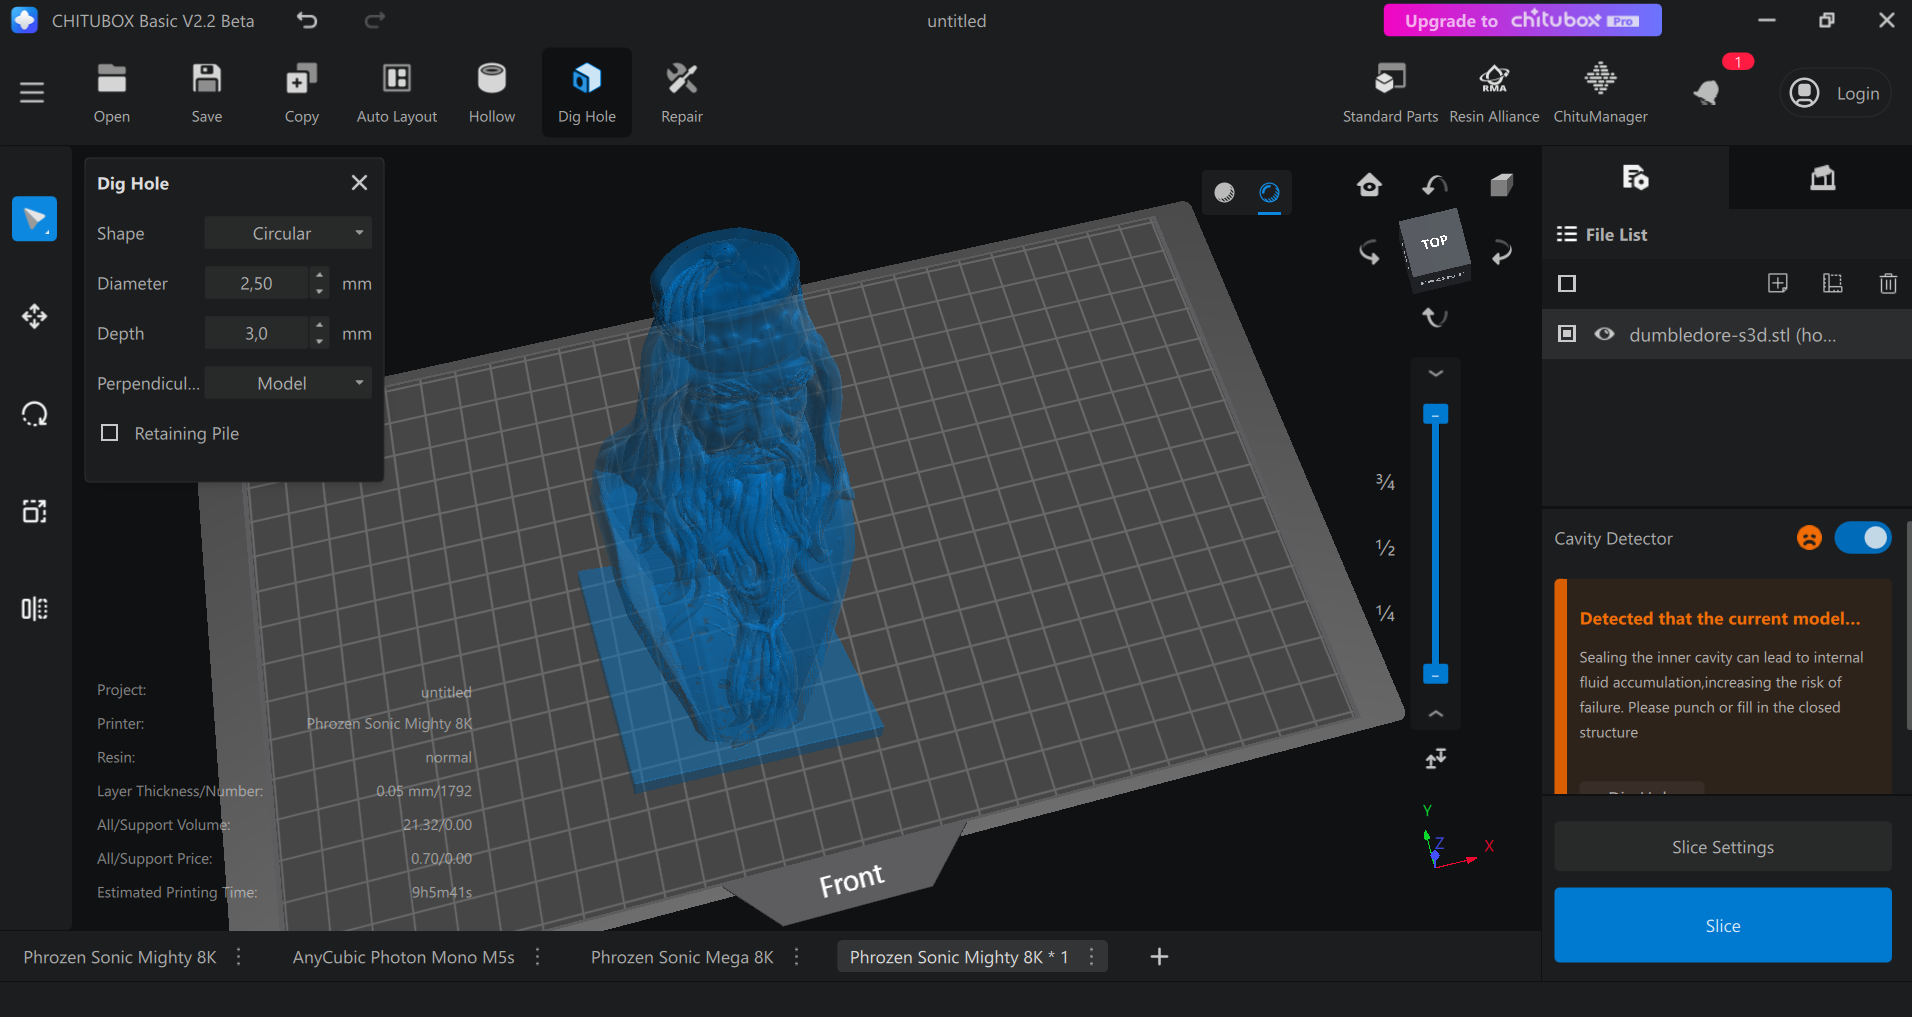Screen dimensions: 1912x1017
Task: Activate the Scale tool in sidebar
Action: point(34,511)
